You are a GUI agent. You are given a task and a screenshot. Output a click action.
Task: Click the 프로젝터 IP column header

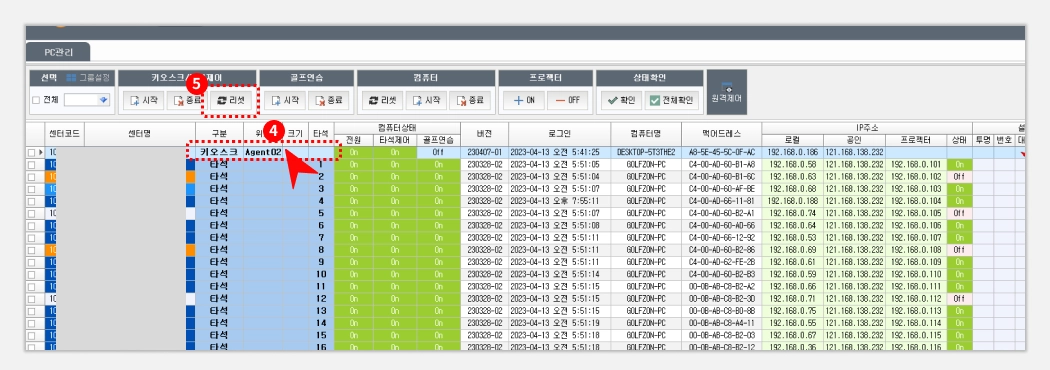click(x=915, y=140)
